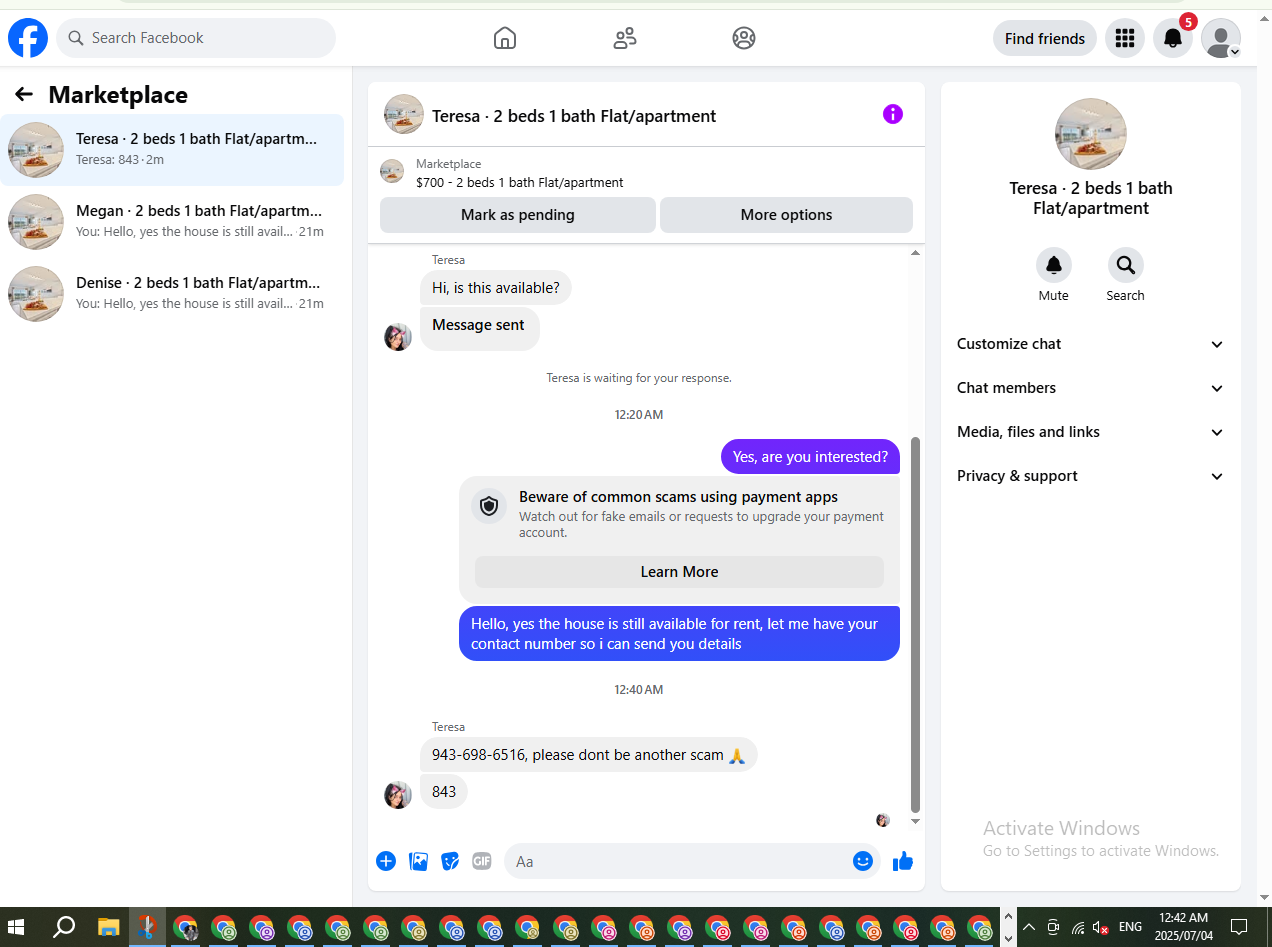Screen dimensions: 1272x947
Task: Attach a photo file icon
Action: coord(418,861)
